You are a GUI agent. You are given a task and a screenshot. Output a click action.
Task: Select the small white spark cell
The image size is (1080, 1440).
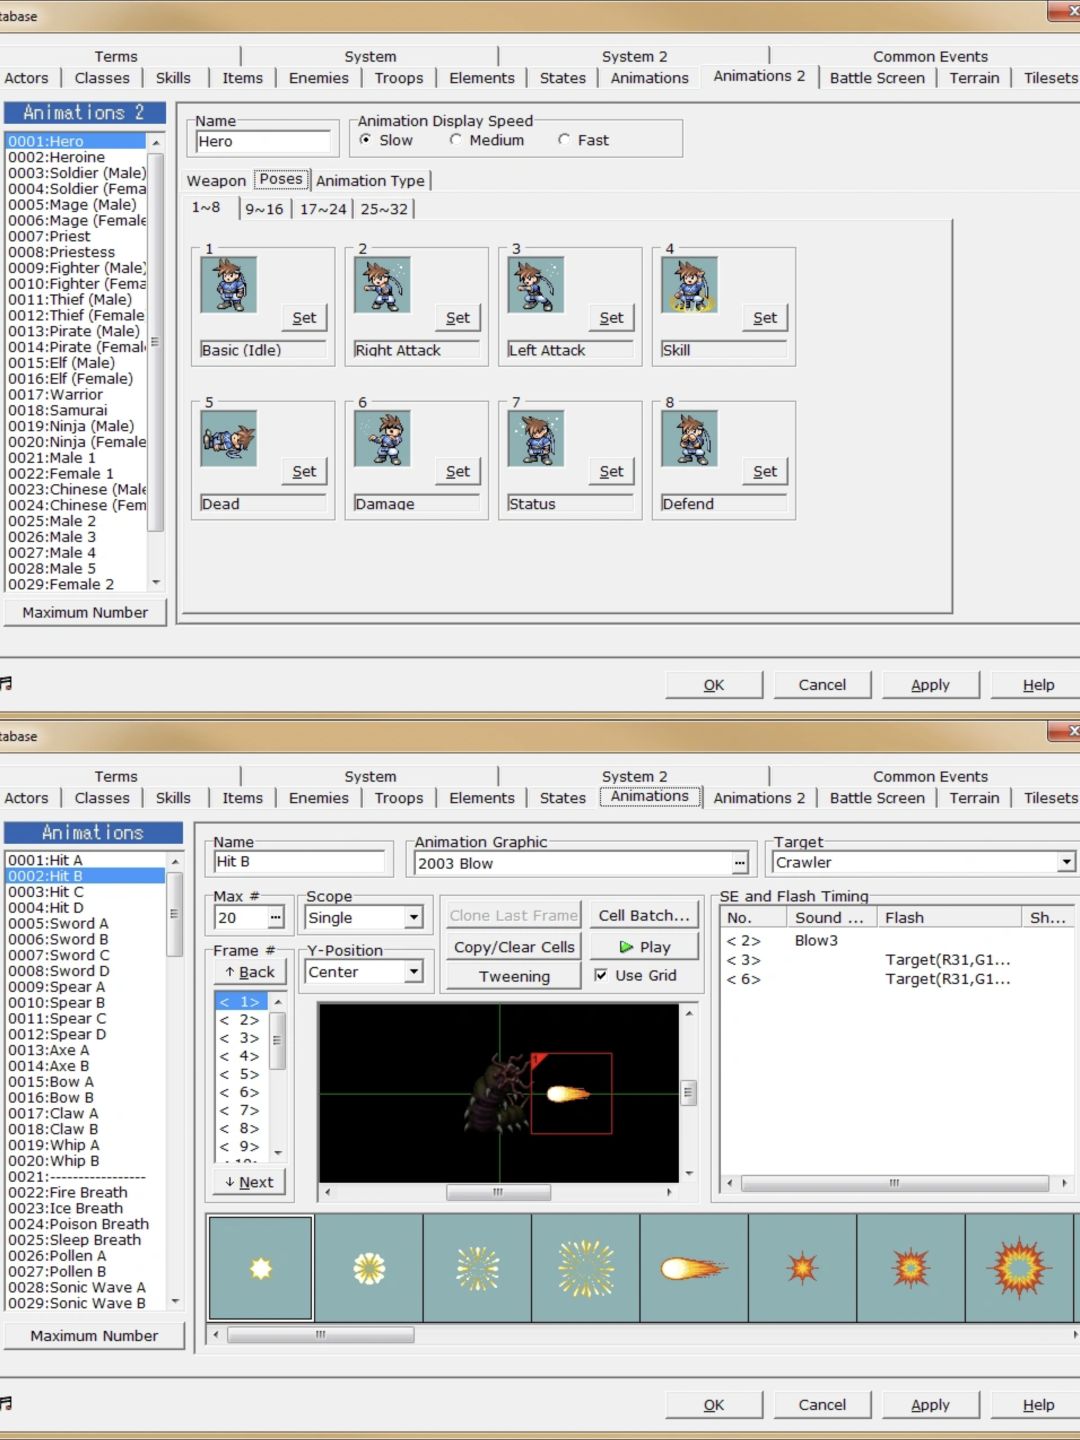[261, 1268]
